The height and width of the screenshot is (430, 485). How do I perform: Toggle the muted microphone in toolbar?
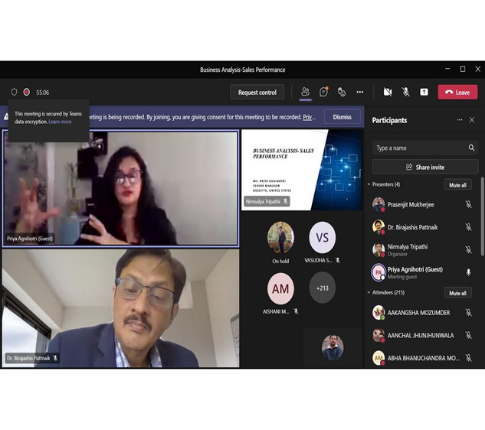pos(406,92)
